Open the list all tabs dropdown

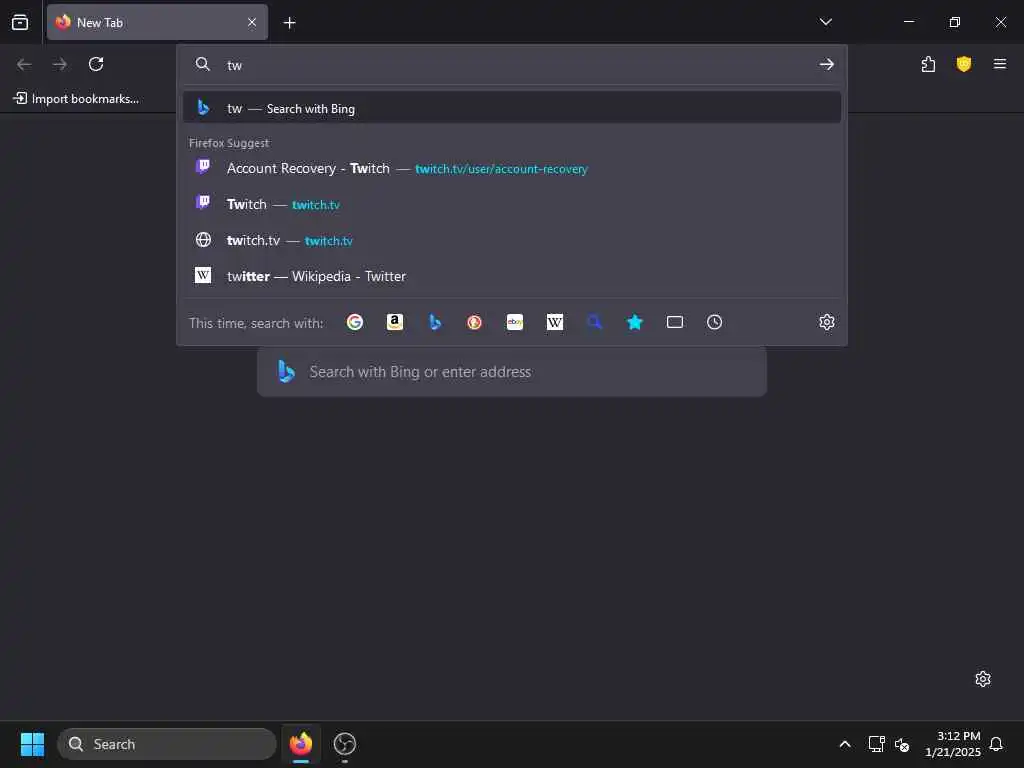[x=825, y=22]
